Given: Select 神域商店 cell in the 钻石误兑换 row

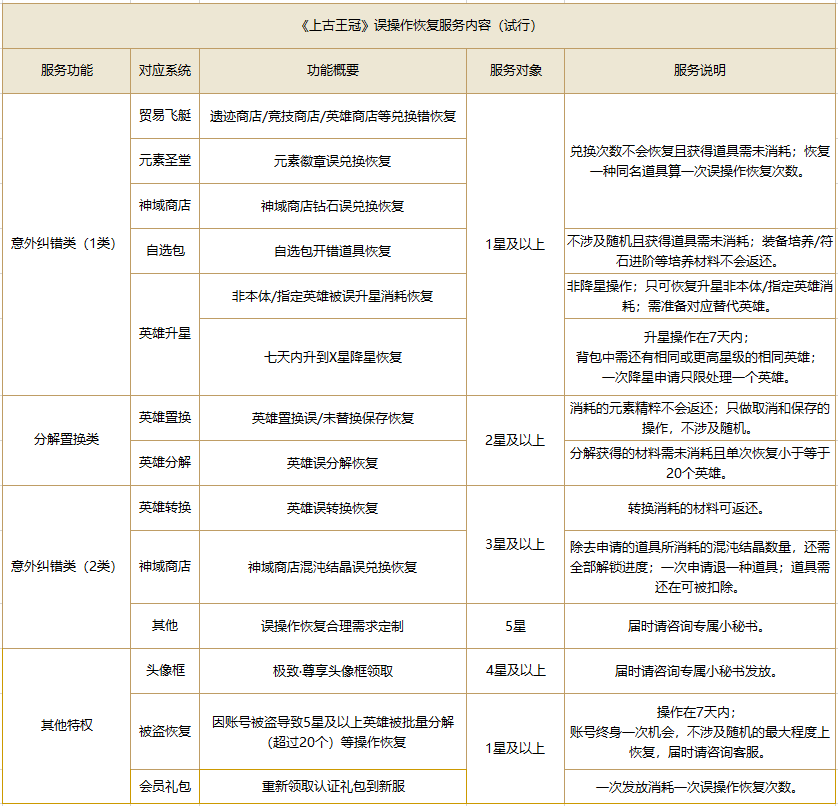Looking at the screenshot, I should click(165, 206).
